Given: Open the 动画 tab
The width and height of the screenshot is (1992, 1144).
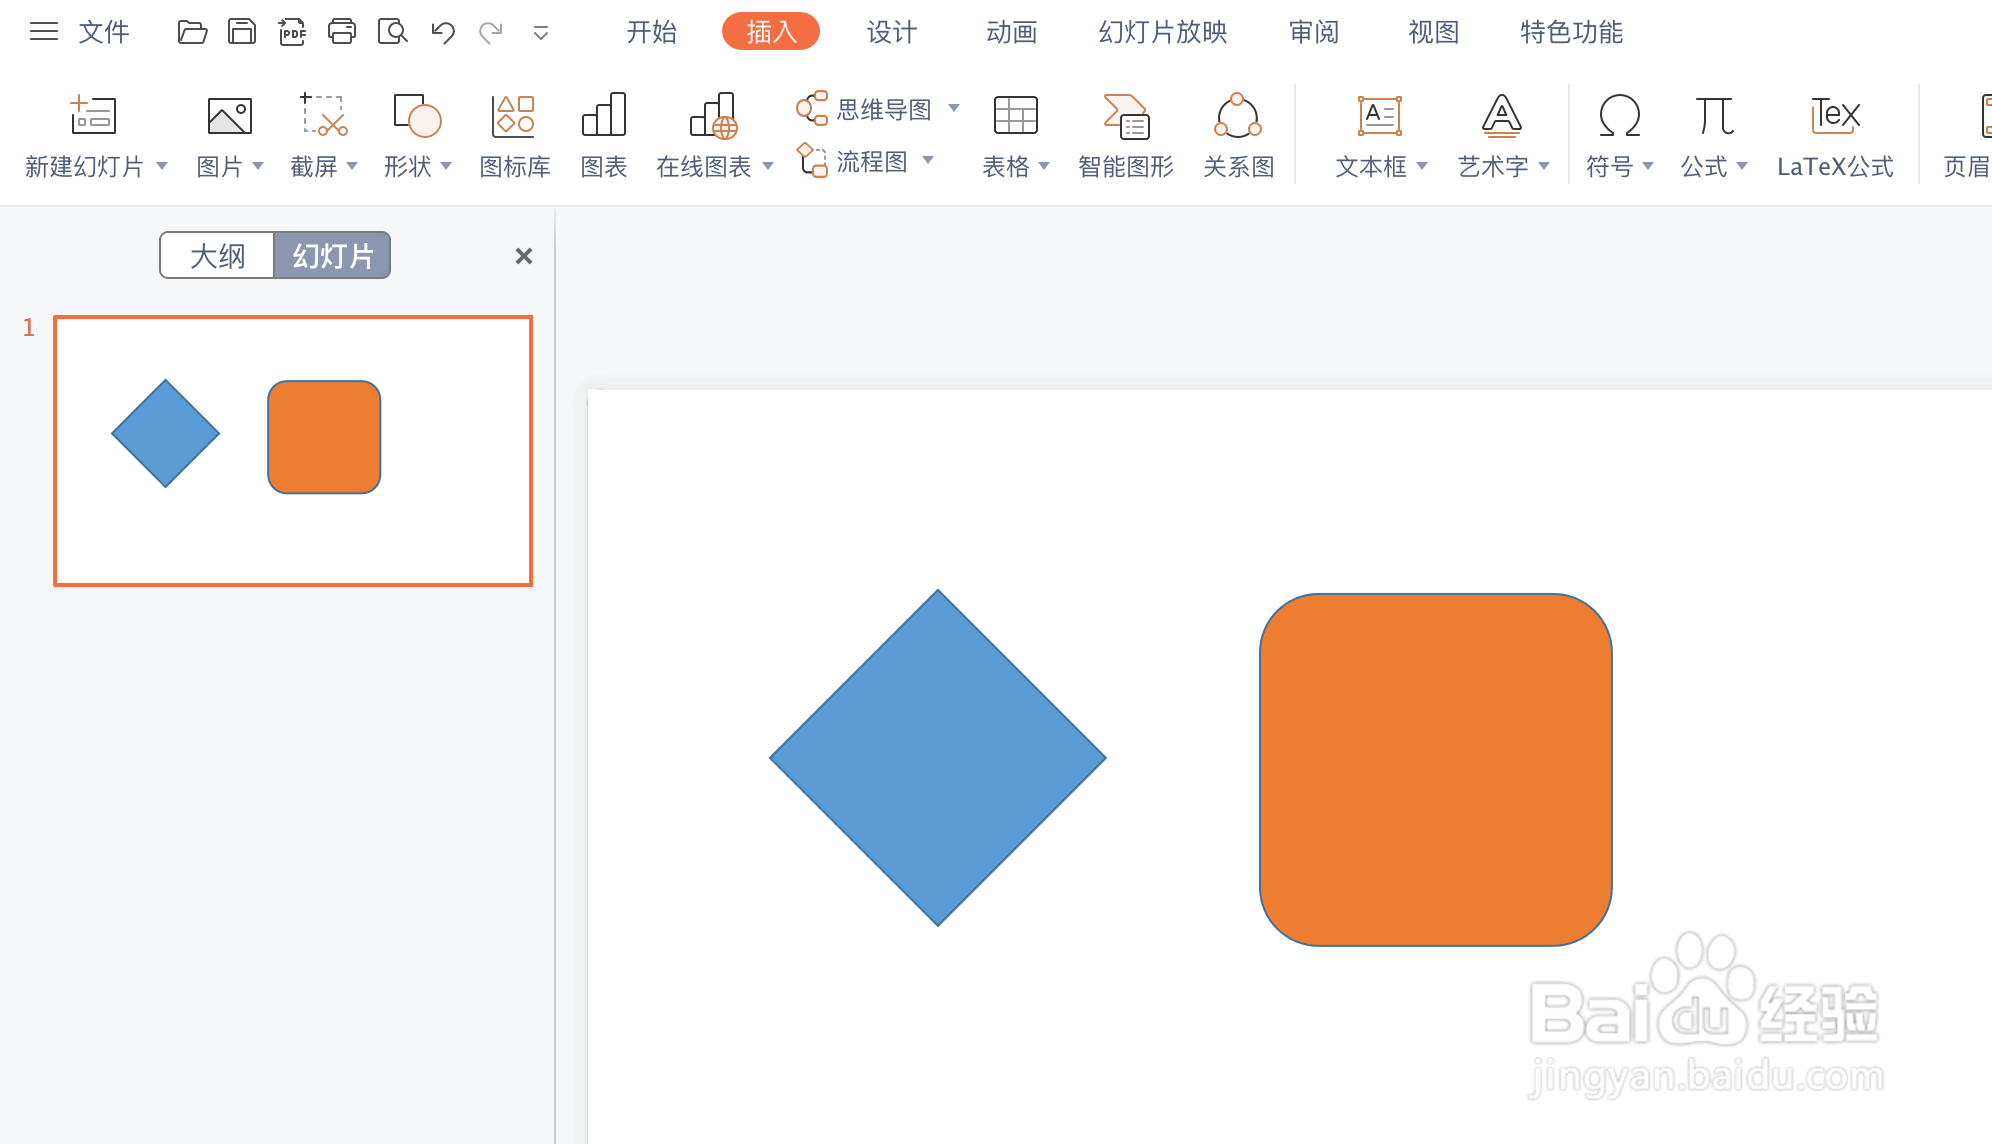Looking at the screenshot, I should coord(1012,32).
